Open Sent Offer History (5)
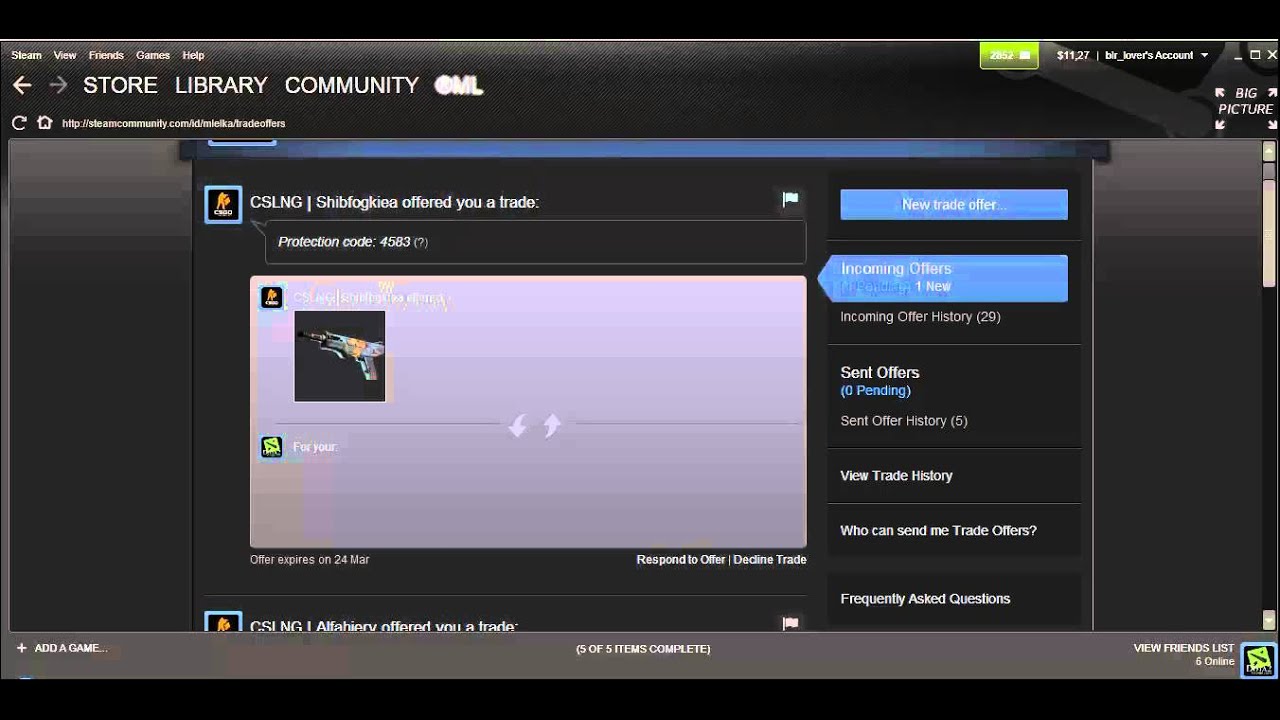This screenshot has height=720, width=1280. (x=904, y=421)
